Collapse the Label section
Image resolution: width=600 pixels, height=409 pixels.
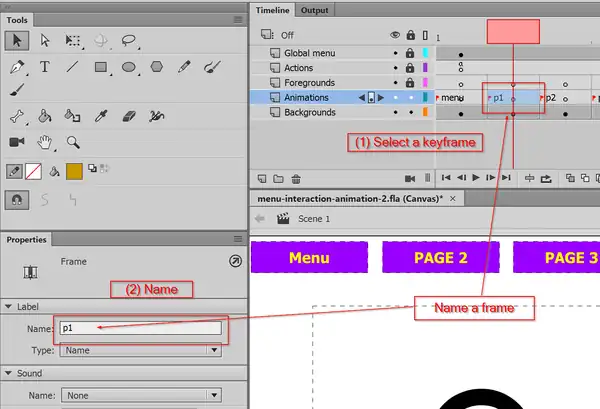click(x=10, y=307)
